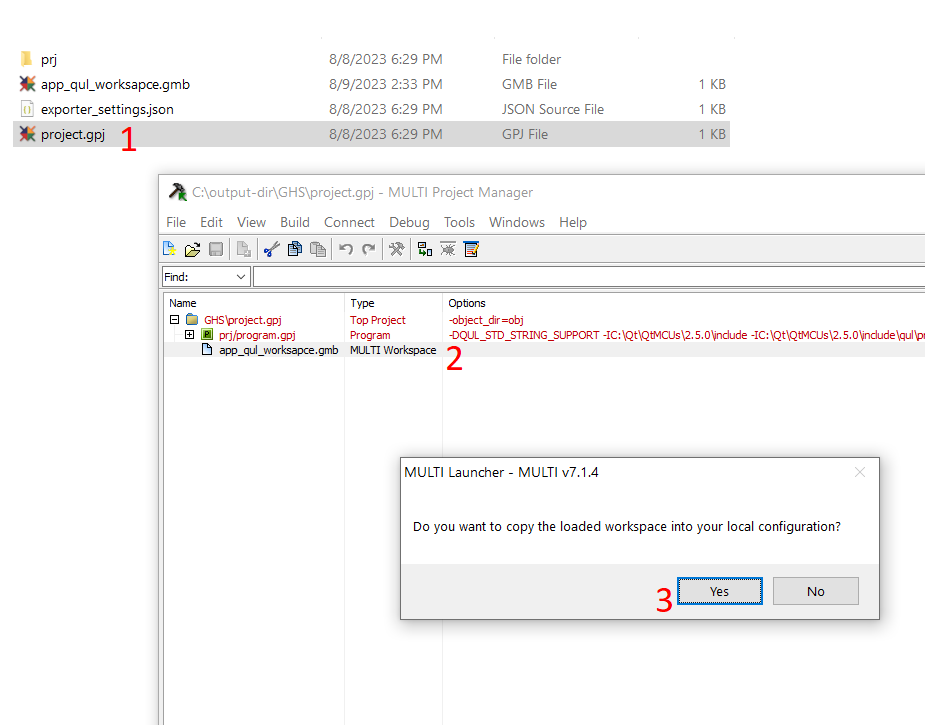Open the Find combo box dropdown
The height and width of the screenshot is (725, 925).
coord(239,276)
